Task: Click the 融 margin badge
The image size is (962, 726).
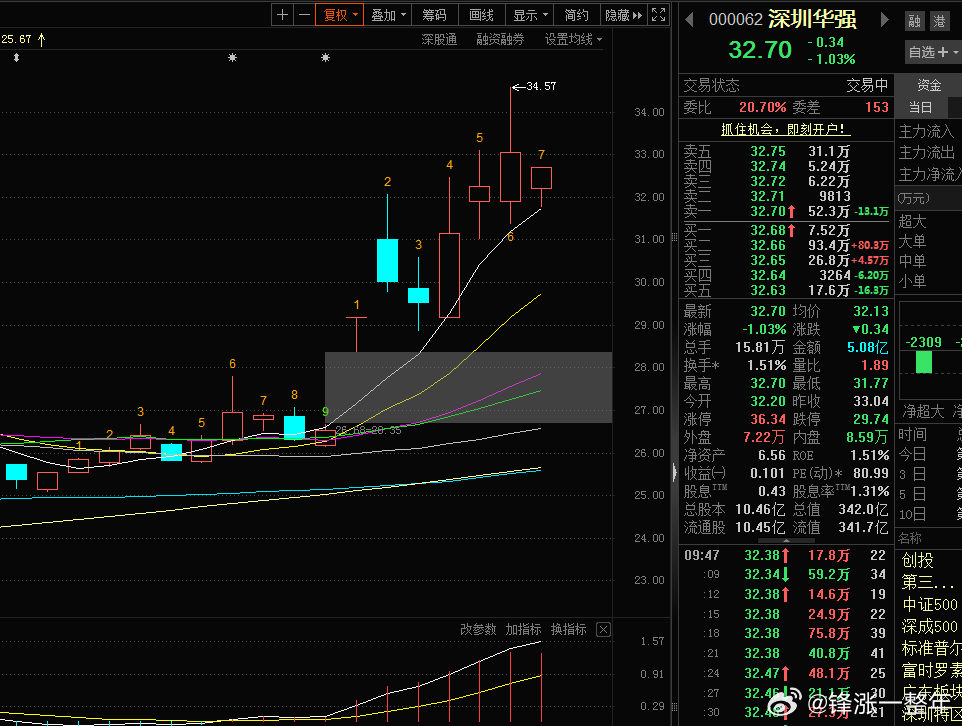Action: coord(915,21)
